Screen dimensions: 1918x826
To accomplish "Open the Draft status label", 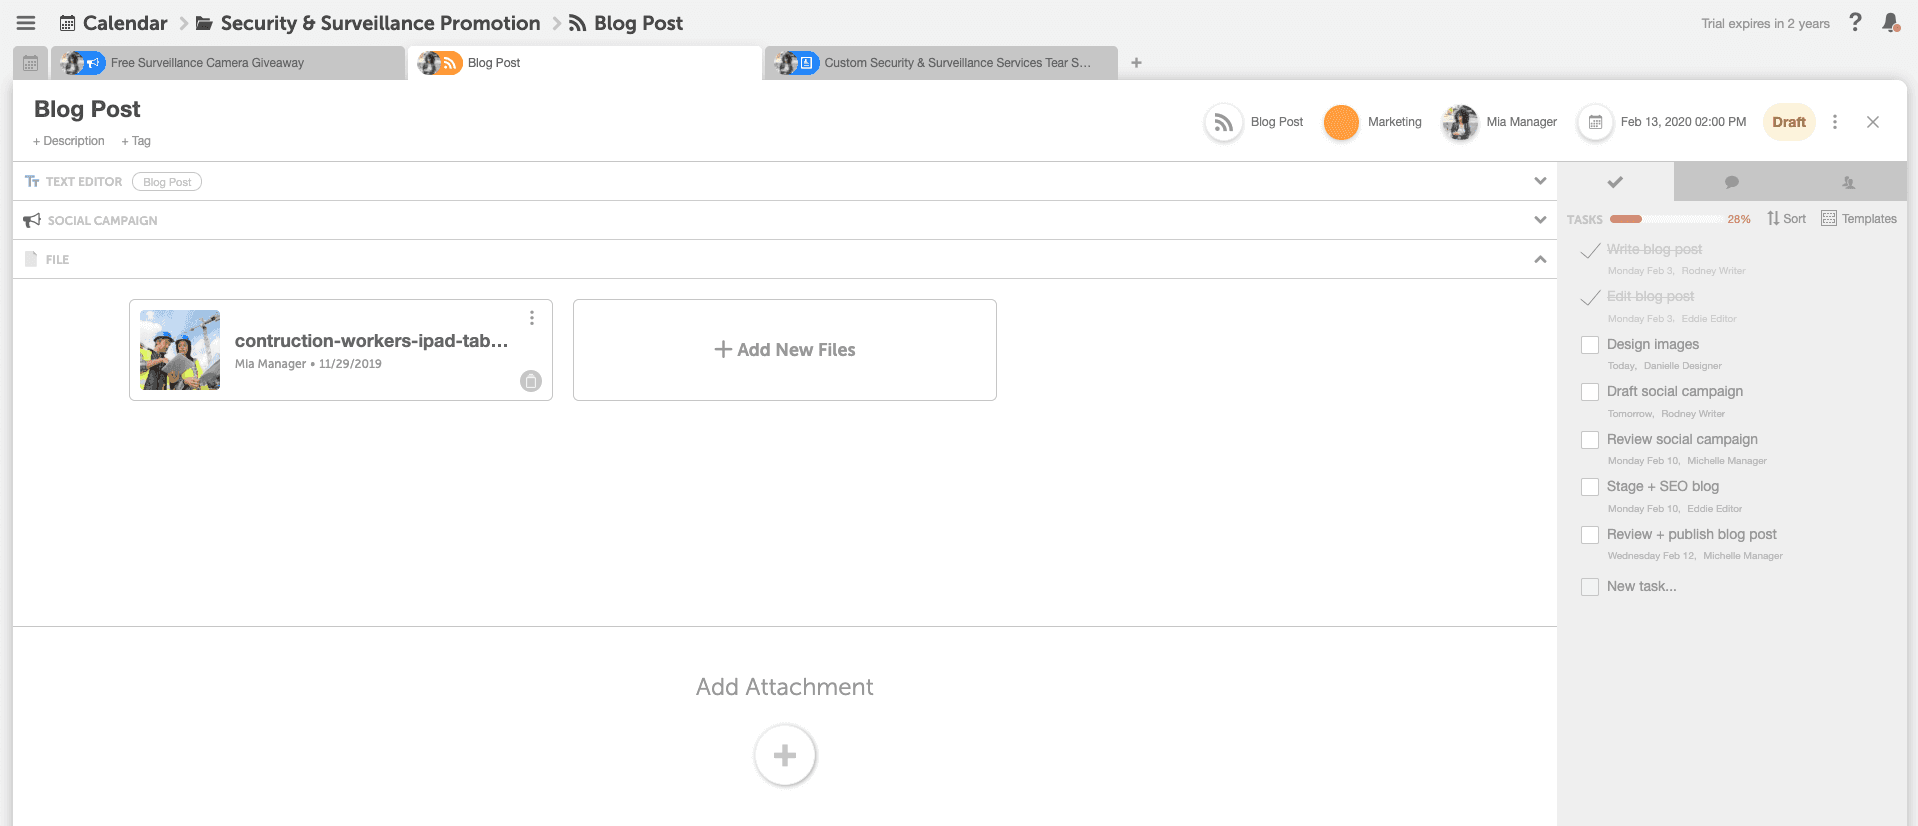I will [1788, 122].
